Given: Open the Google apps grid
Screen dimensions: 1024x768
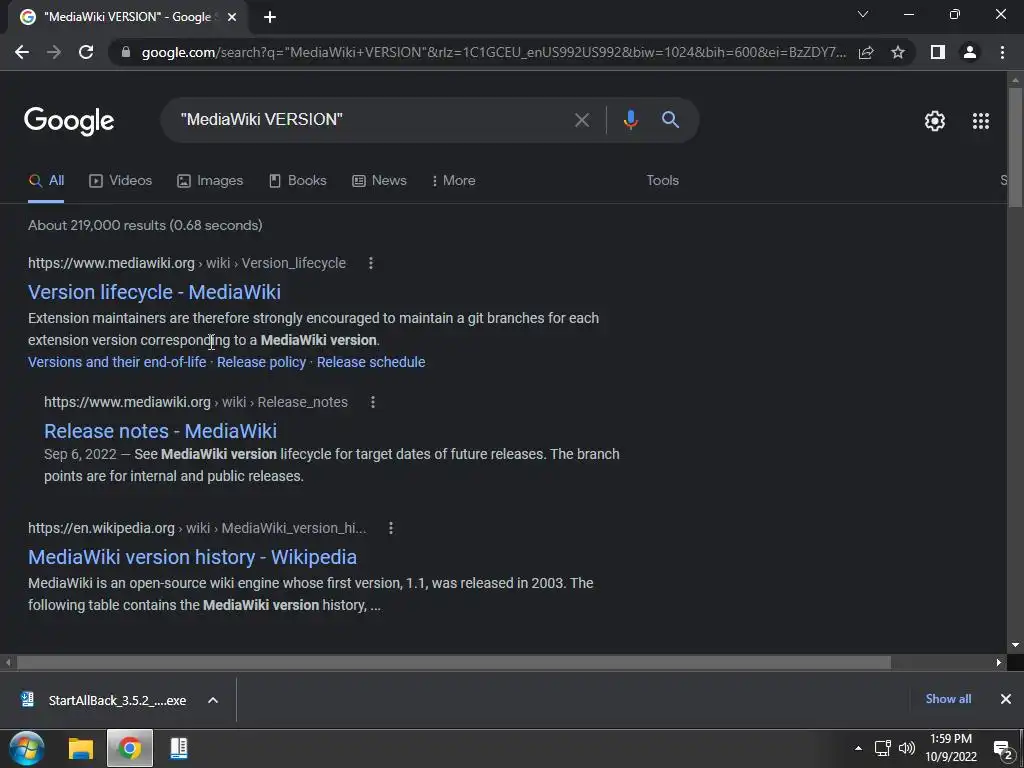Looking at the screenshot, I should tap(981, 121).
